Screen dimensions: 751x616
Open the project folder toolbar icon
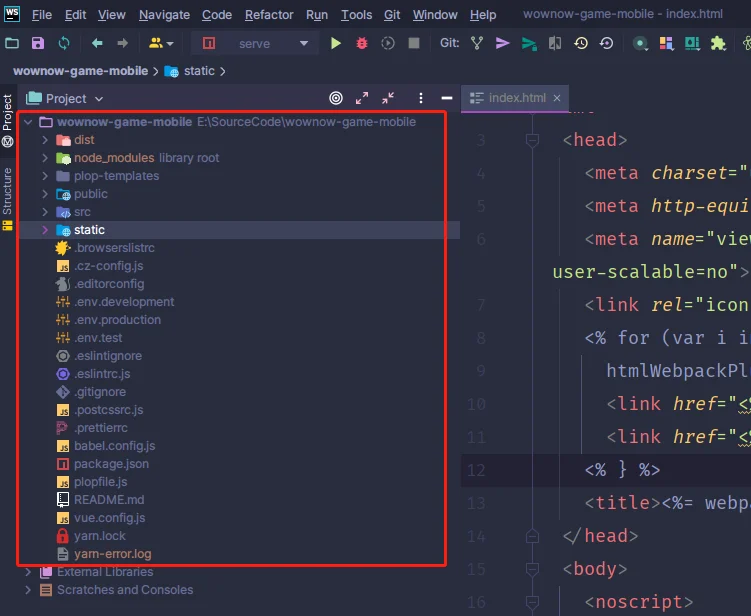pos(12,44)
